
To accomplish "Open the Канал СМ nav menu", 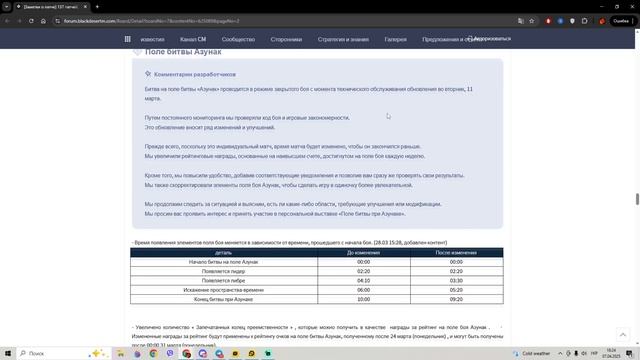I will coord(193,39).
